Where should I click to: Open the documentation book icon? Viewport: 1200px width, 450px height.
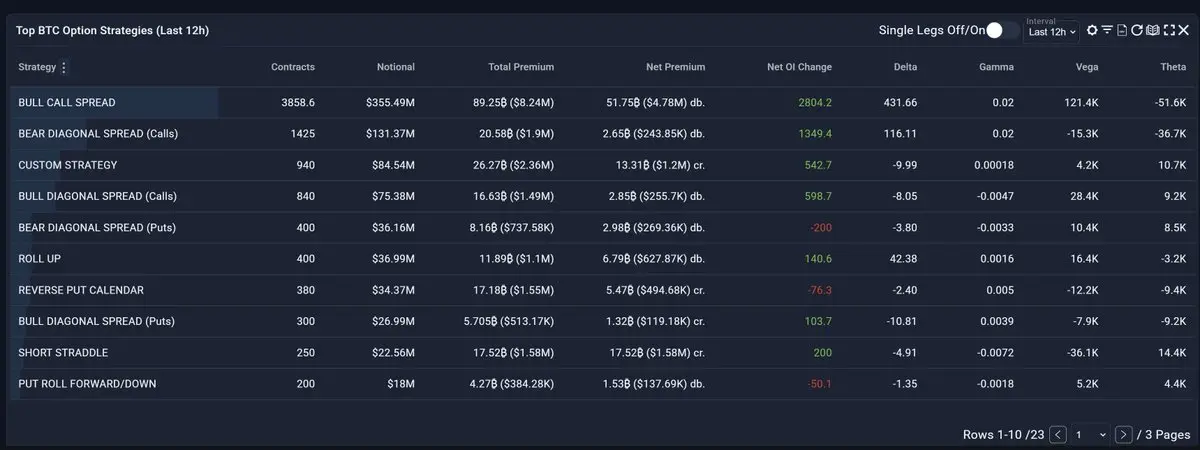(x=1152, y=30)
